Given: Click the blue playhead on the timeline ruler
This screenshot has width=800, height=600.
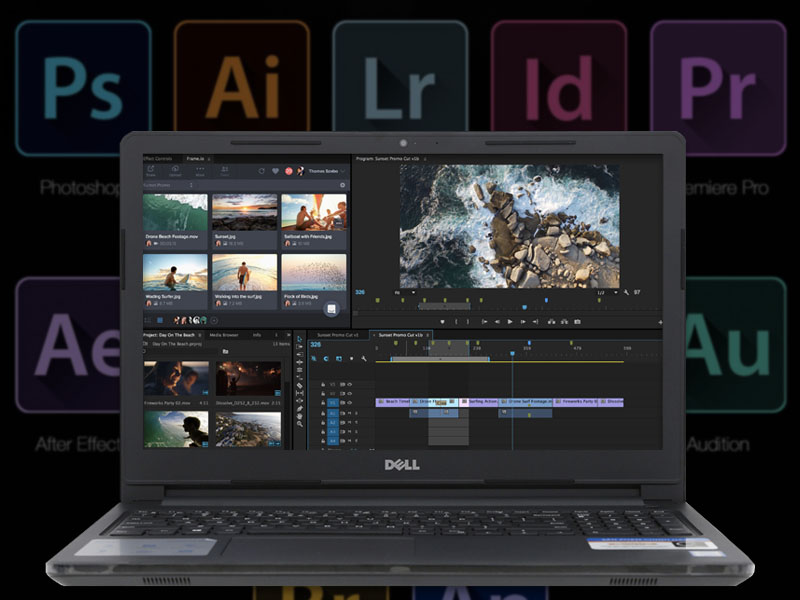Looking at the screenshot, I should 512,353.
